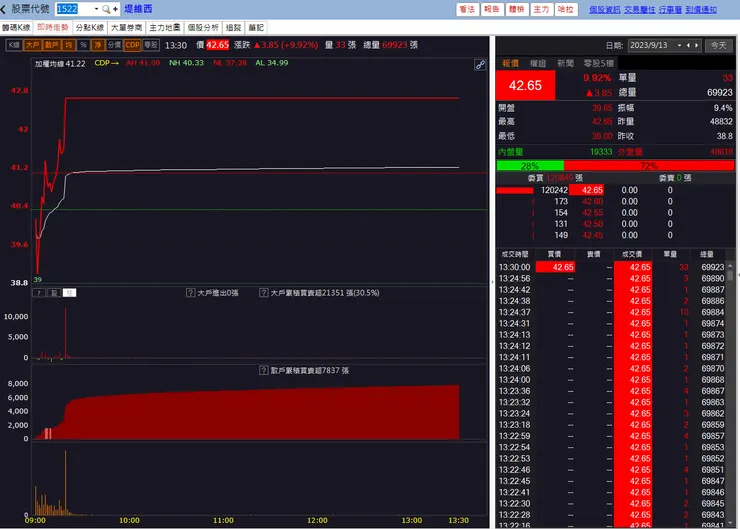Viewport: 740px width, 529px height.
Task: Go to next date with right arrow
Action: coord(696,45)
